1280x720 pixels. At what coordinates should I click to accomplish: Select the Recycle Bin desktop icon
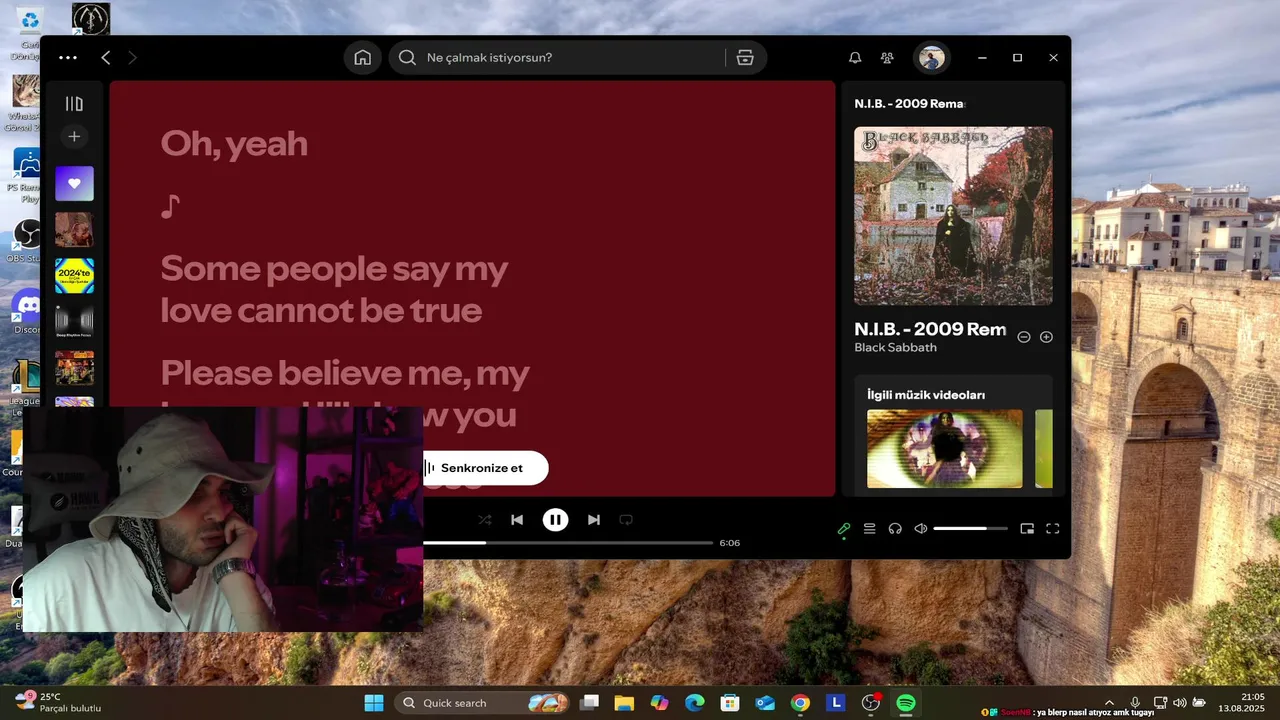30,30
